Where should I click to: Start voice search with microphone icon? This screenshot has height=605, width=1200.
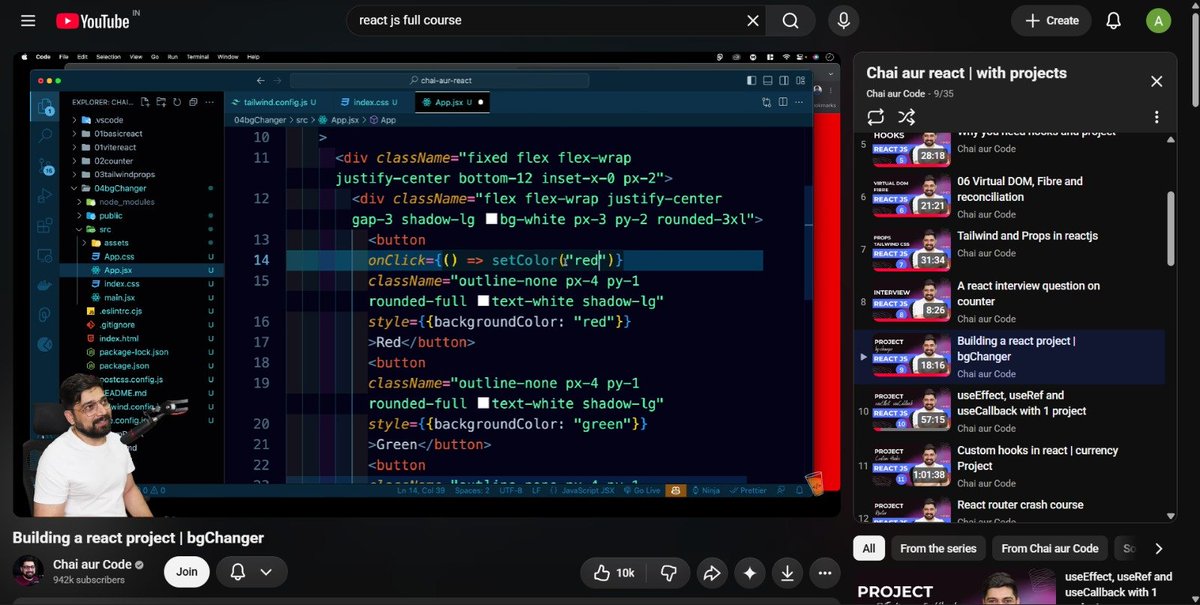click(844, 20)
